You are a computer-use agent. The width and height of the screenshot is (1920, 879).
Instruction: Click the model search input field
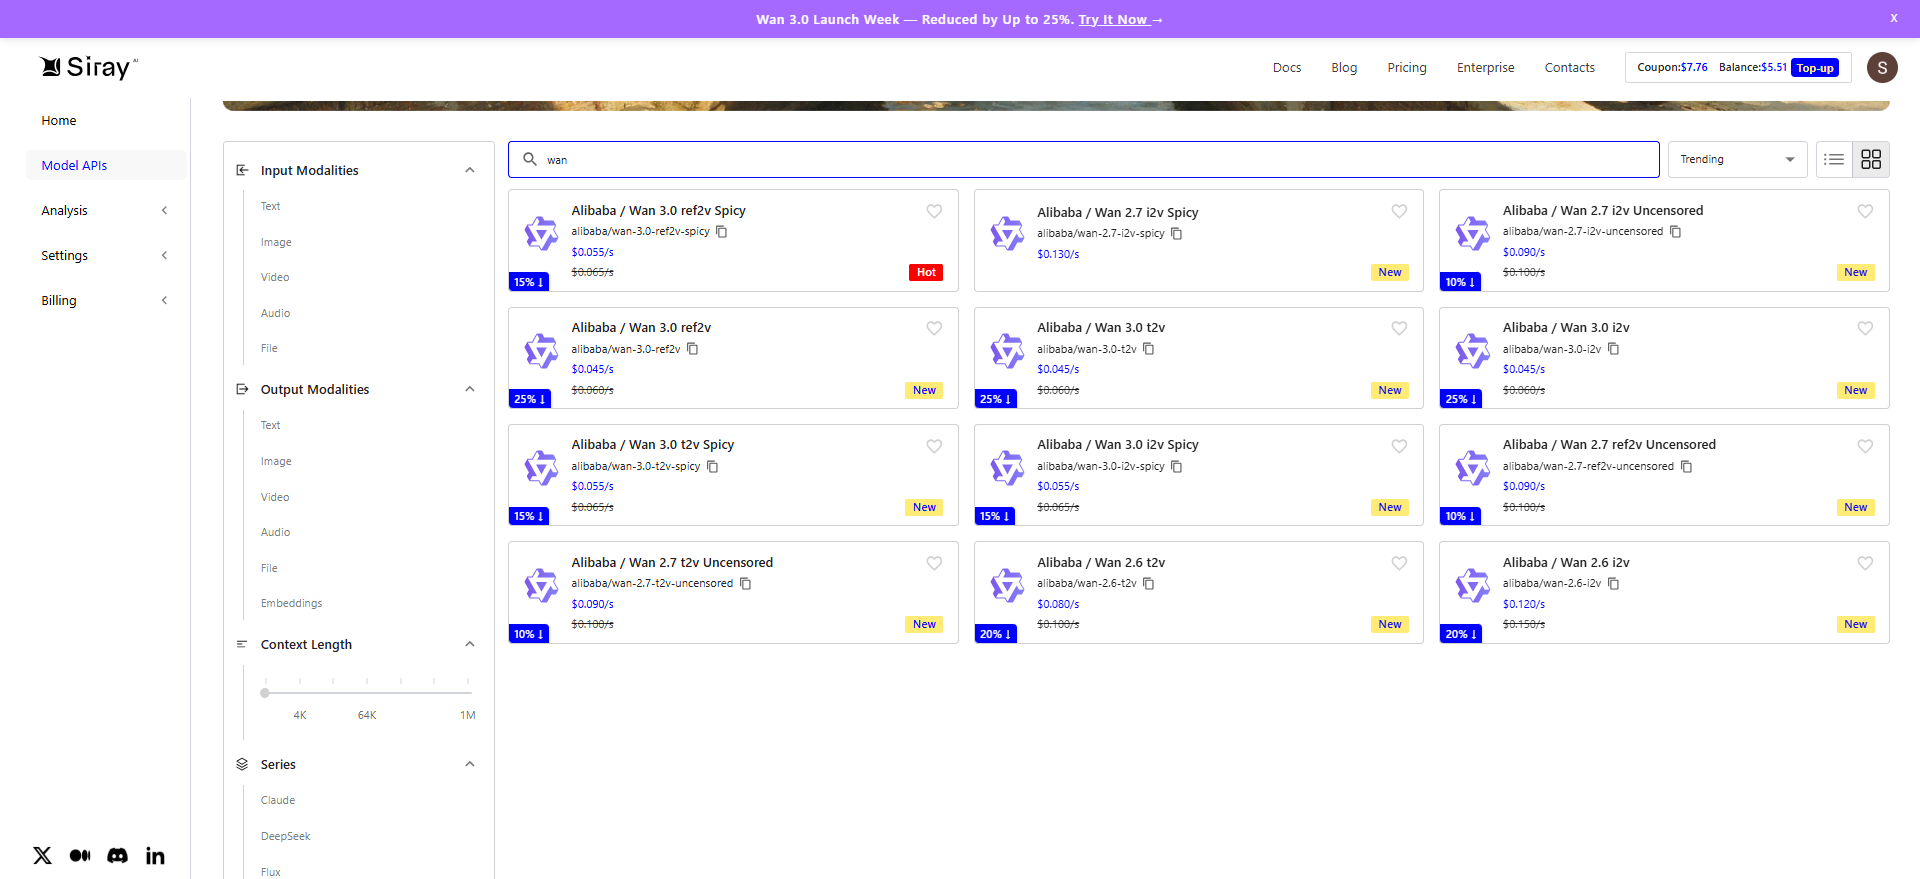tap(1084, 159)
